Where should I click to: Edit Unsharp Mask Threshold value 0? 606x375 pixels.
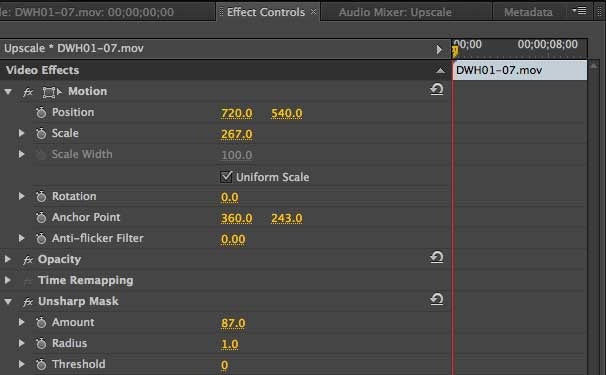[x=225, y=365]
